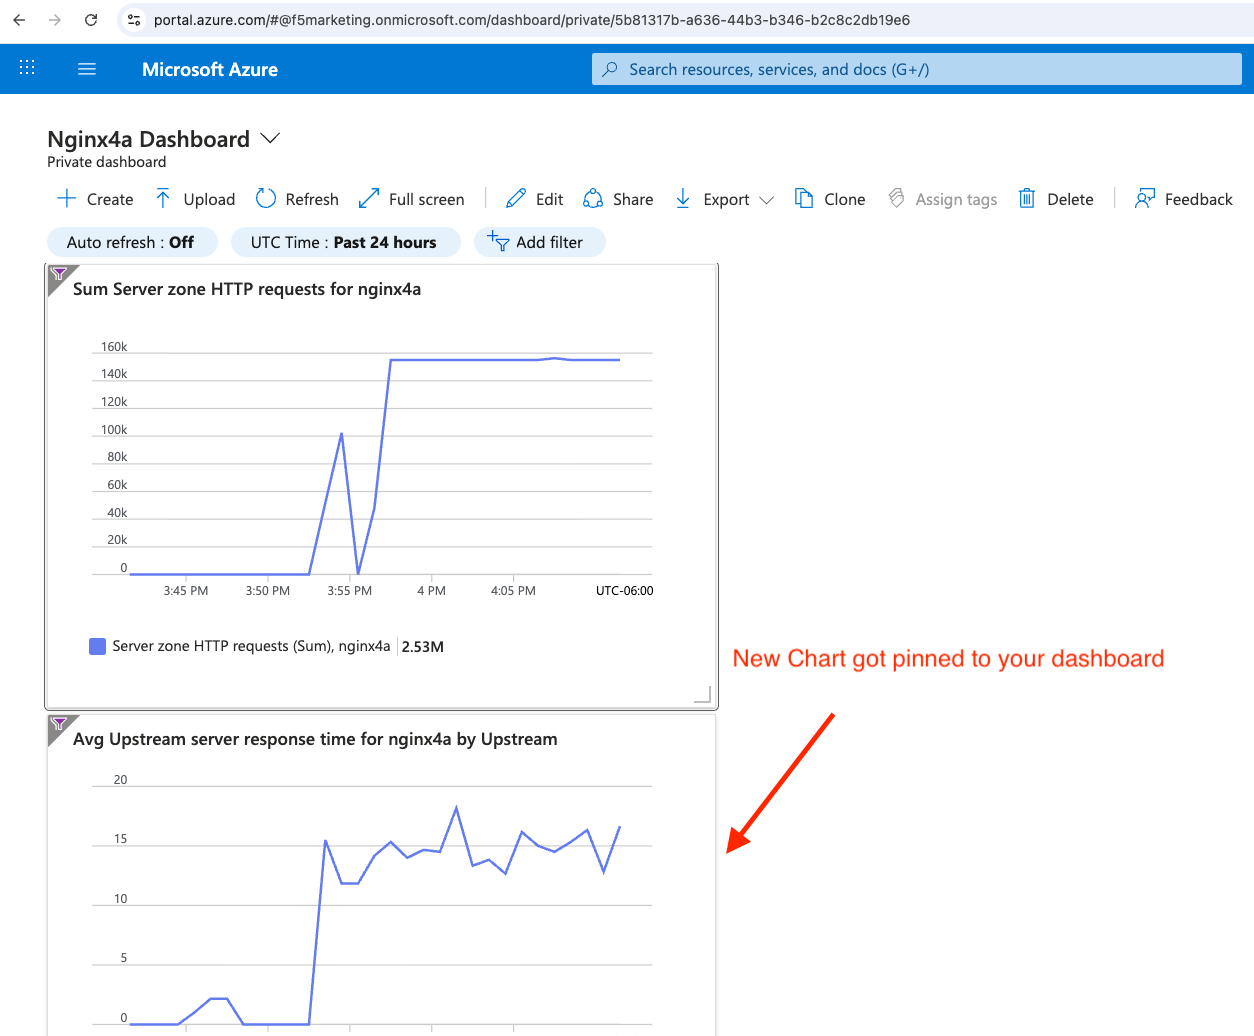The height and width of the screenshot is (1036, 1254).
Task: Click the Share icon
Action: coord(593,198)
